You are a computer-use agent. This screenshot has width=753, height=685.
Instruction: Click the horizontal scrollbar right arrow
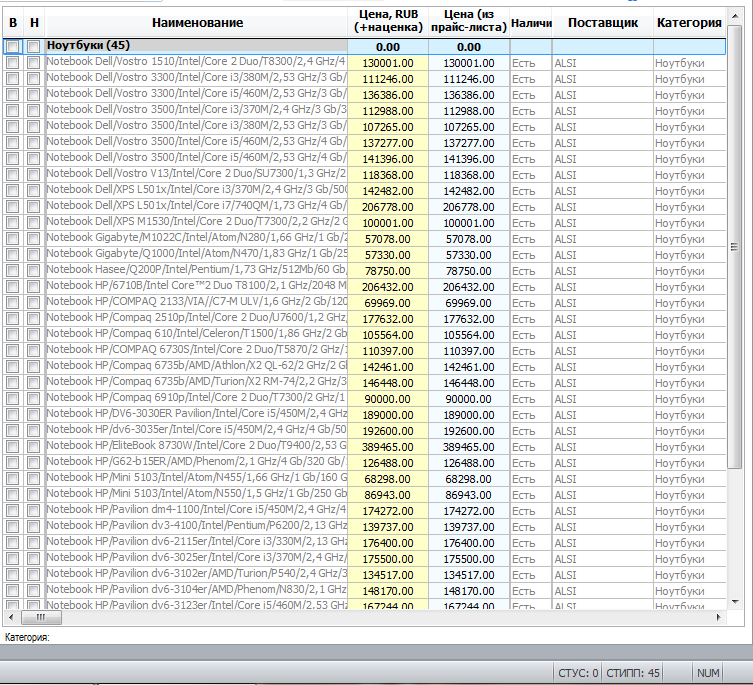tap(718, 617)
